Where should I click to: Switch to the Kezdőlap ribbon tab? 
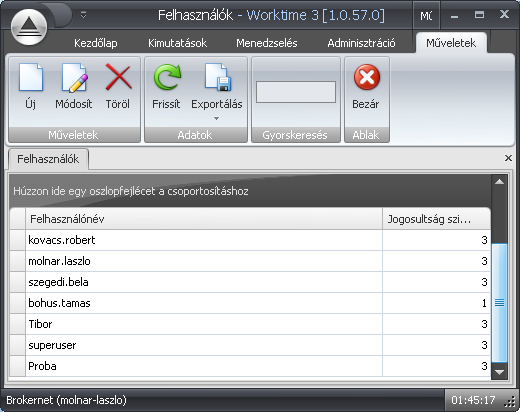pyautogui.click(x=96, y=43)
